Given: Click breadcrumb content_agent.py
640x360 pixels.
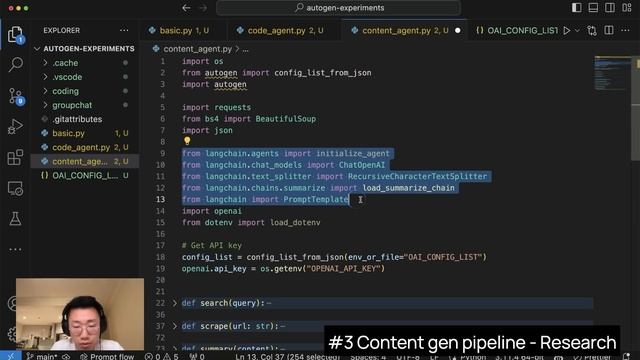Looking at the screenshot, I should pos(197,49).
